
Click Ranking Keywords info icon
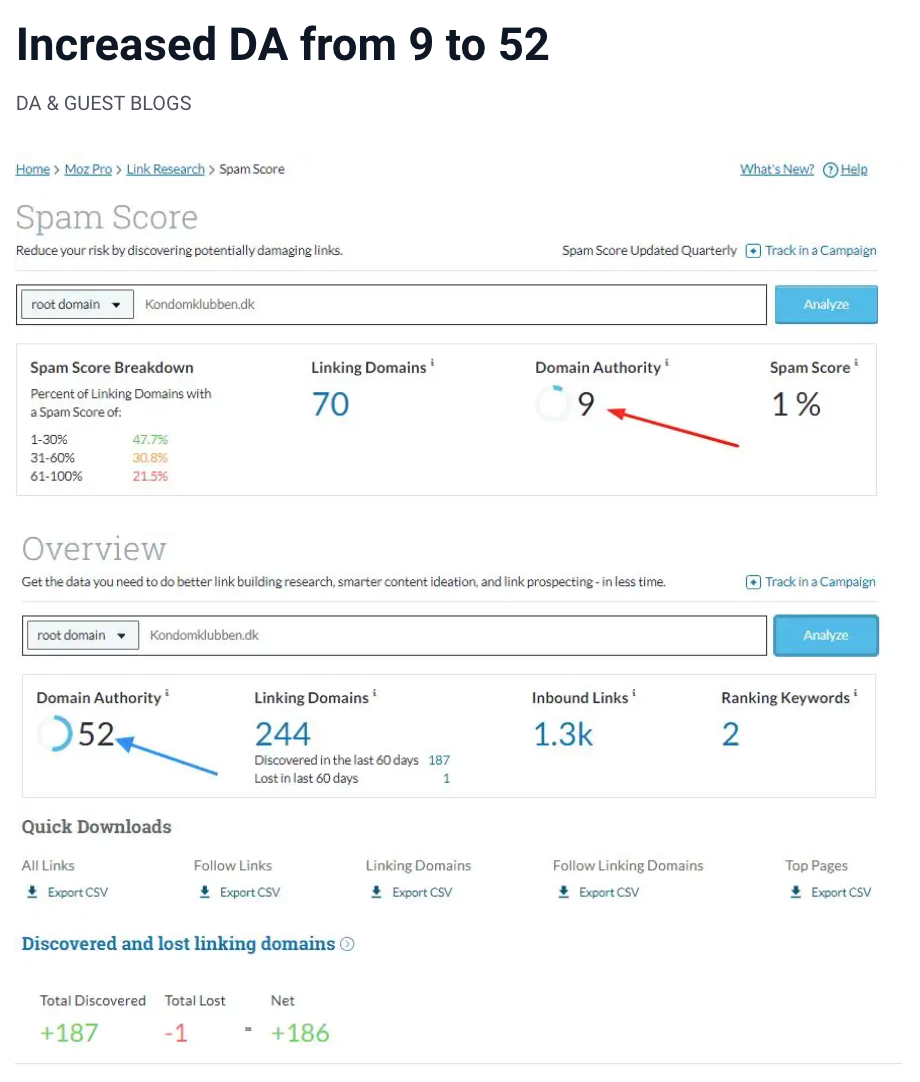pyautogui.click(x=856, y=693)
